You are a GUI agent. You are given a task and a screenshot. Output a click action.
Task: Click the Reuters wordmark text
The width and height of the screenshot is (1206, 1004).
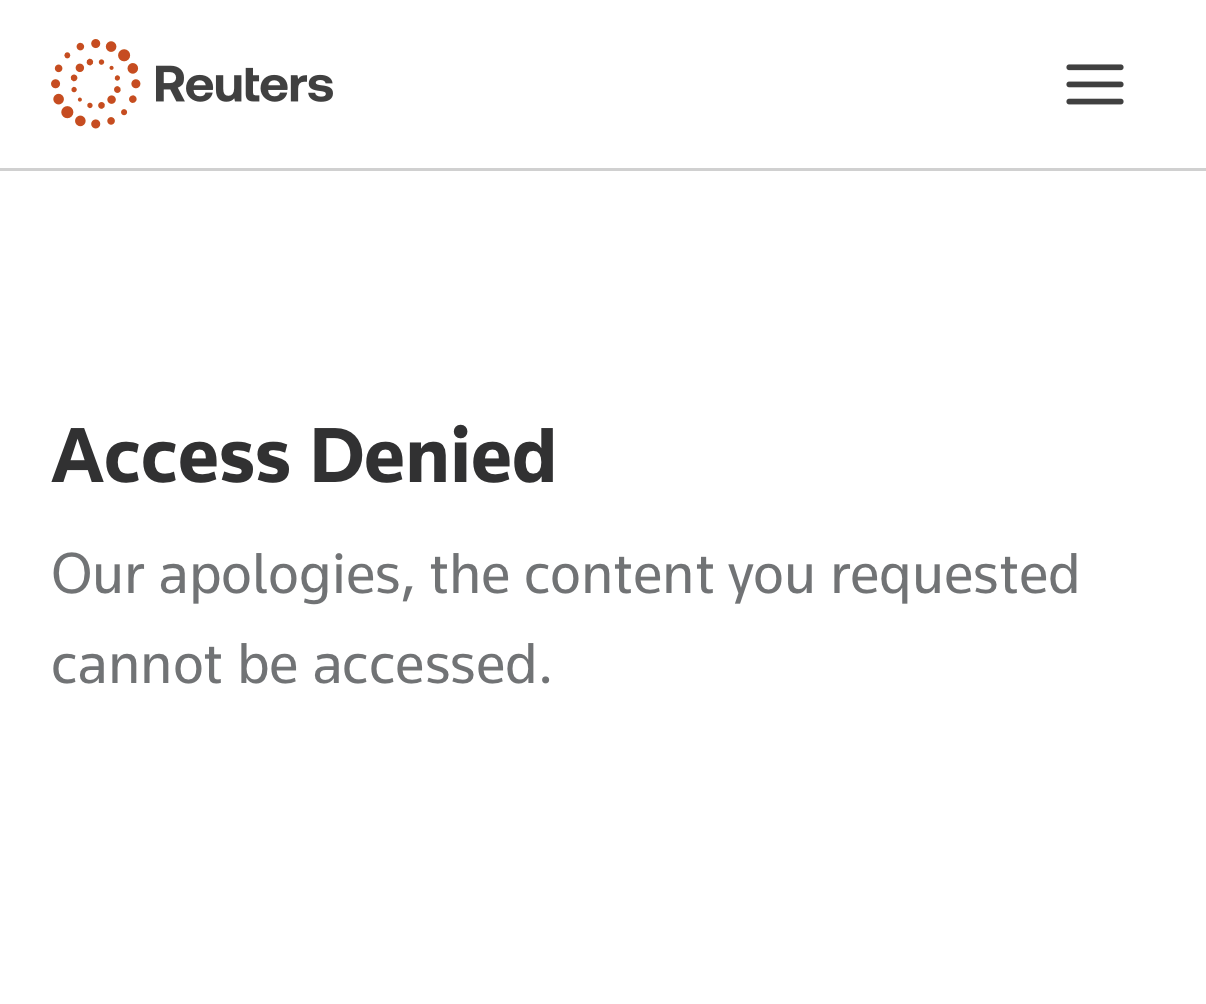[244, 84]
